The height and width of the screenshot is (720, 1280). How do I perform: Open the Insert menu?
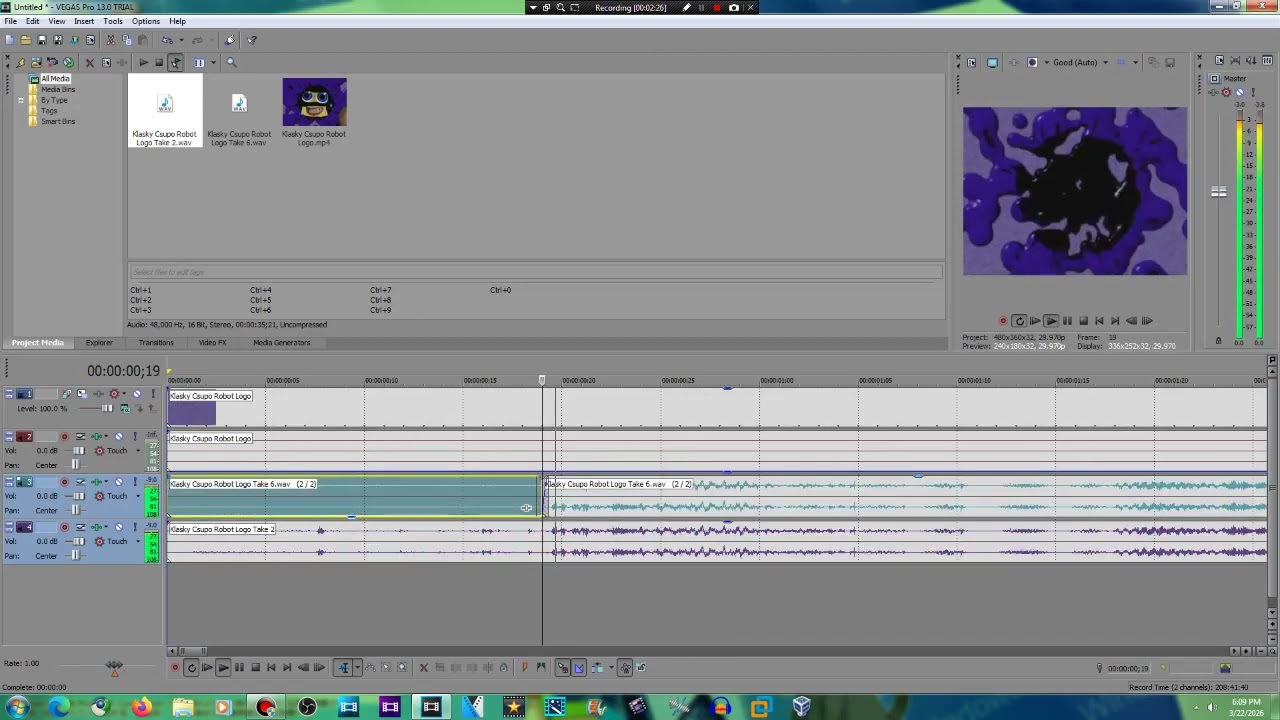click(84, 21)
